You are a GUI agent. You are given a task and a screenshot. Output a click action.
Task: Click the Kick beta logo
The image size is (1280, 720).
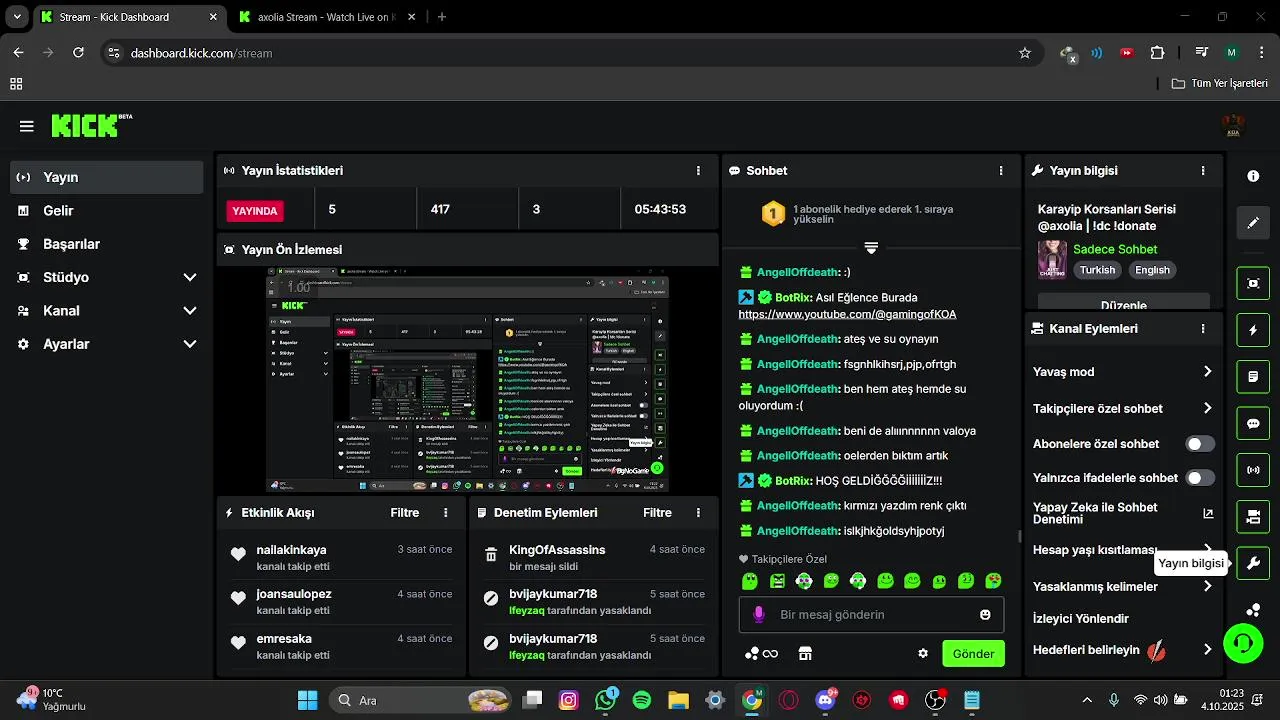[x=92, y=126]
